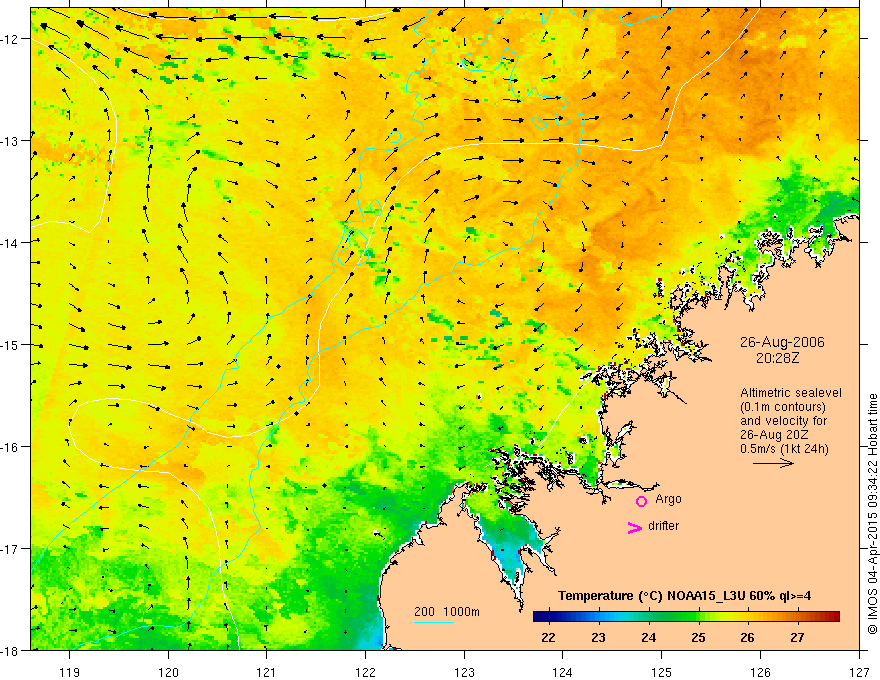The height and width of the screenshot is (680, 880).
Task: Click the Temperature NOAA15_L3U colorbar title
Action: click(x=684, y=595)
